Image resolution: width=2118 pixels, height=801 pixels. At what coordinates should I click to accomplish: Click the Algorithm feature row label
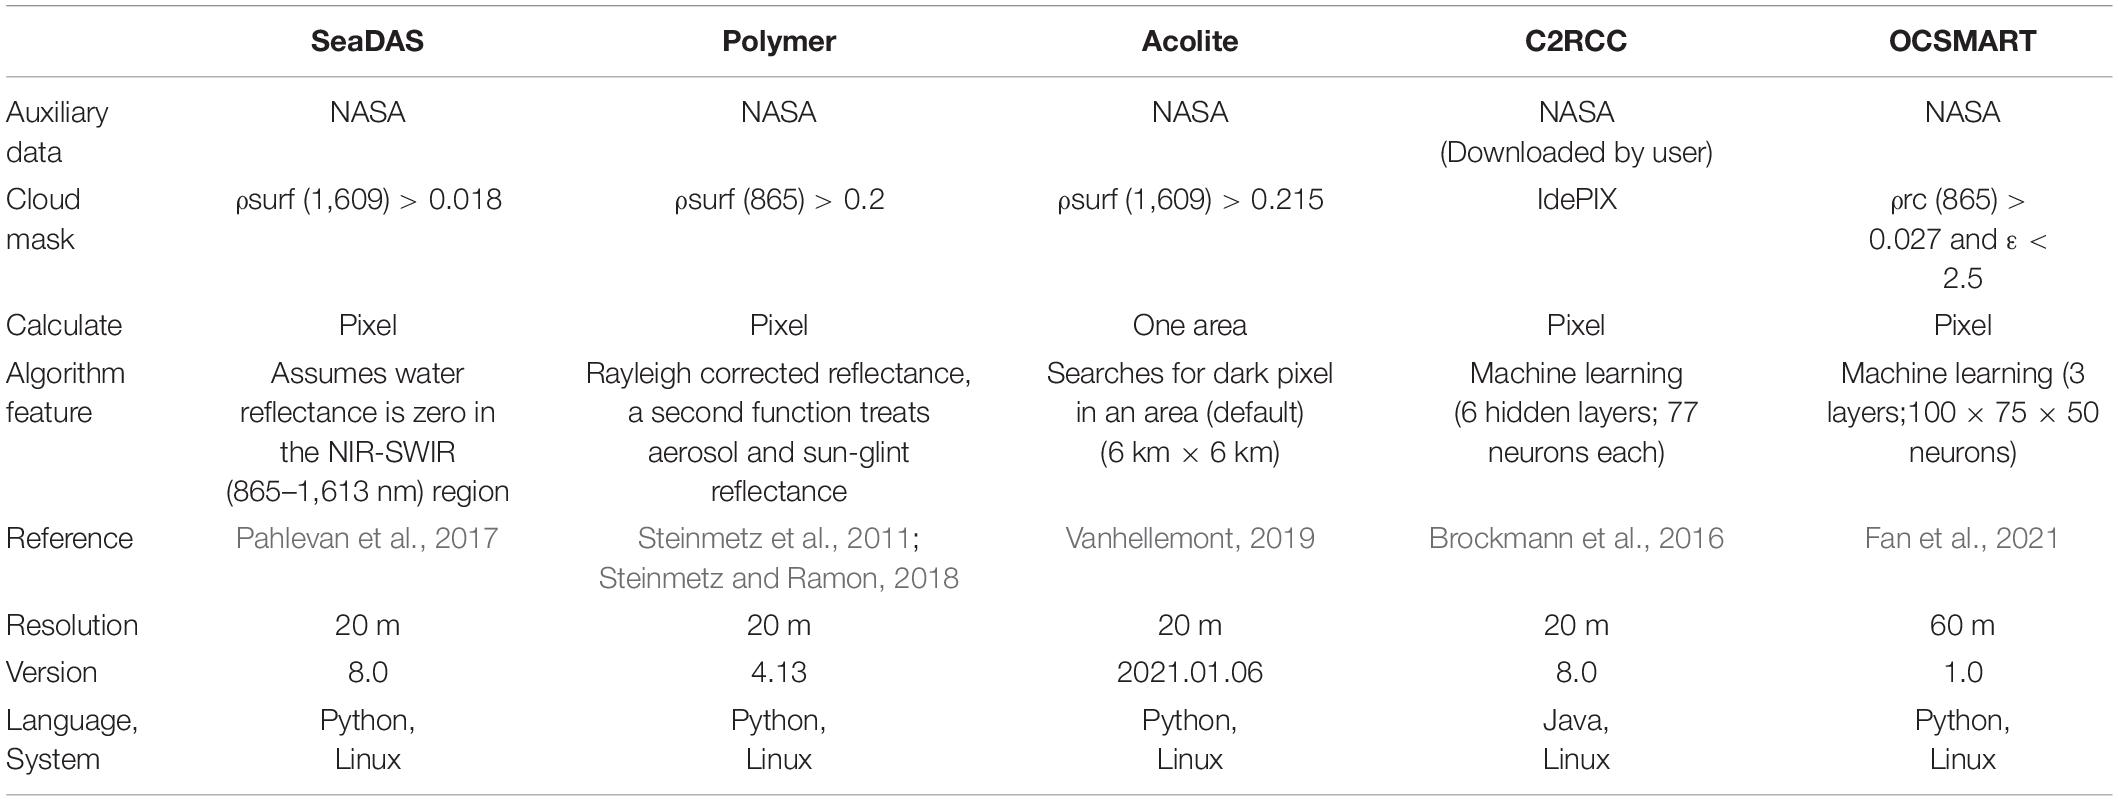pos(65,393)
